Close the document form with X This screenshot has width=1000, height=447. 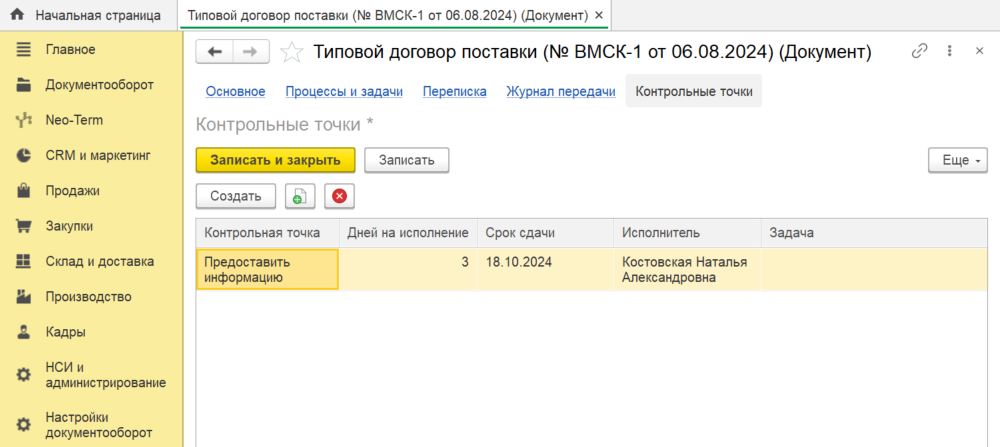[980, 51]
